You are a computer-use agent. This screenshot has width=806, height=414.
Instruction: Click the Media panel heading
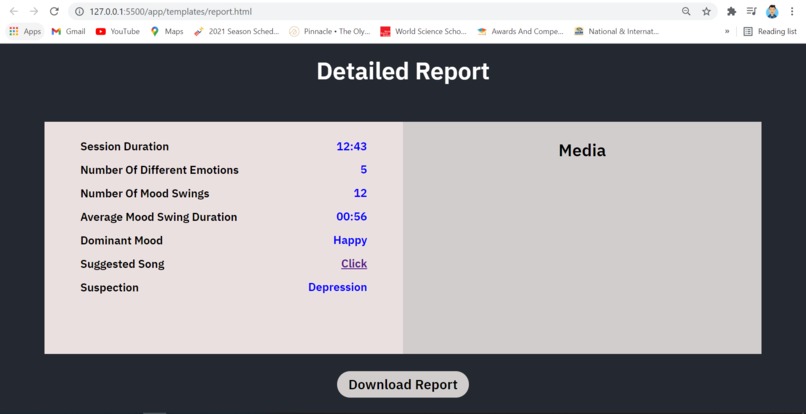click(582, 150)
